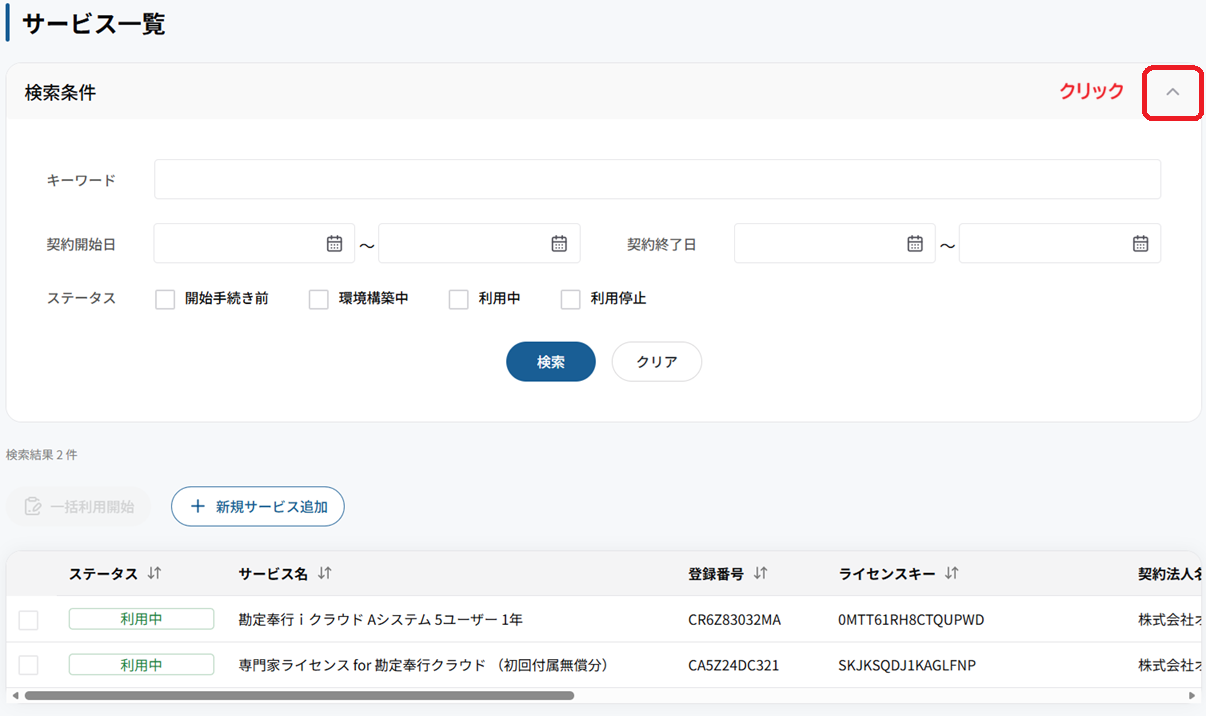Click the 検索結果 2 件 text
The image size is (1206, 716).
point(41,455)
